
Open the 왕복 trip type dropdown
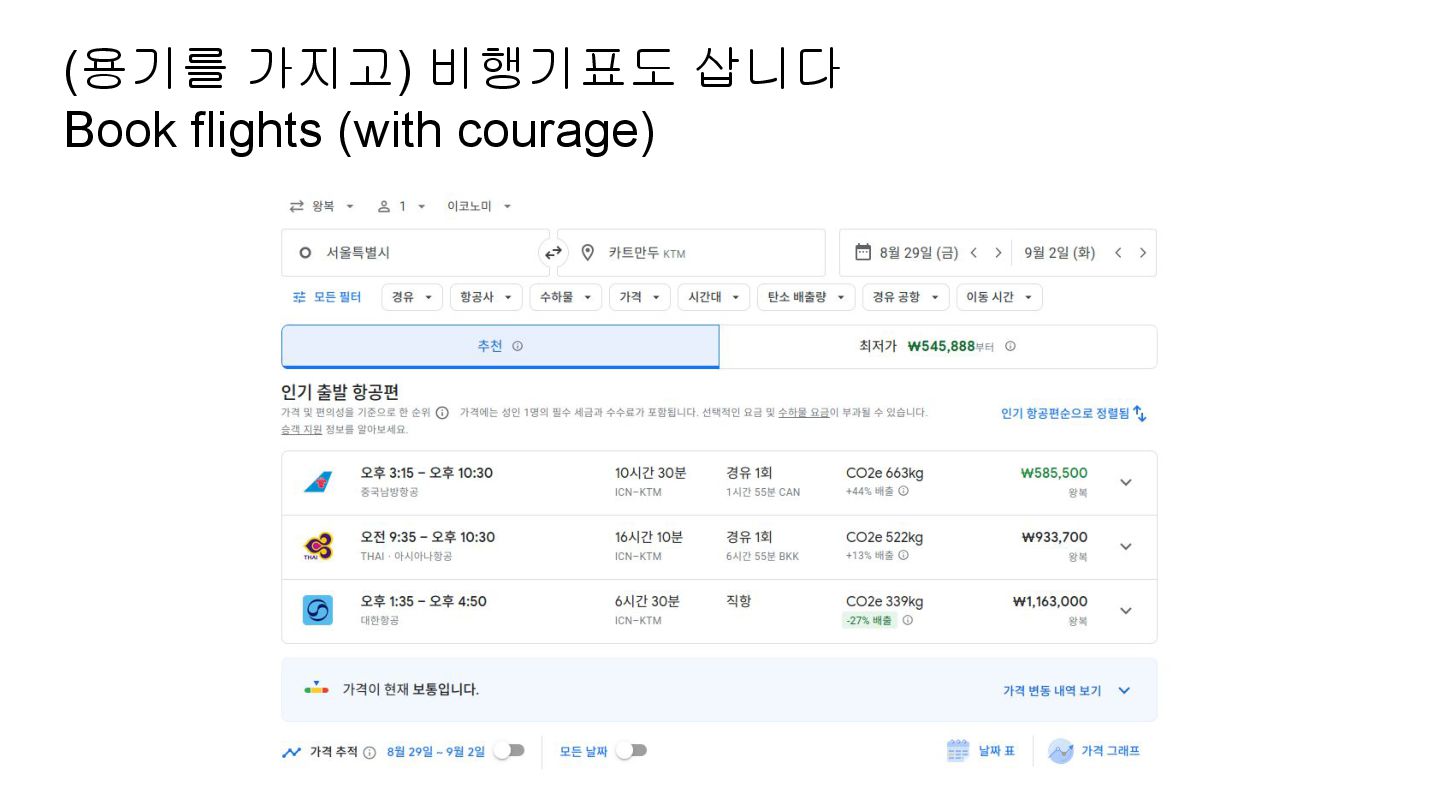click(x=322, y=206)
